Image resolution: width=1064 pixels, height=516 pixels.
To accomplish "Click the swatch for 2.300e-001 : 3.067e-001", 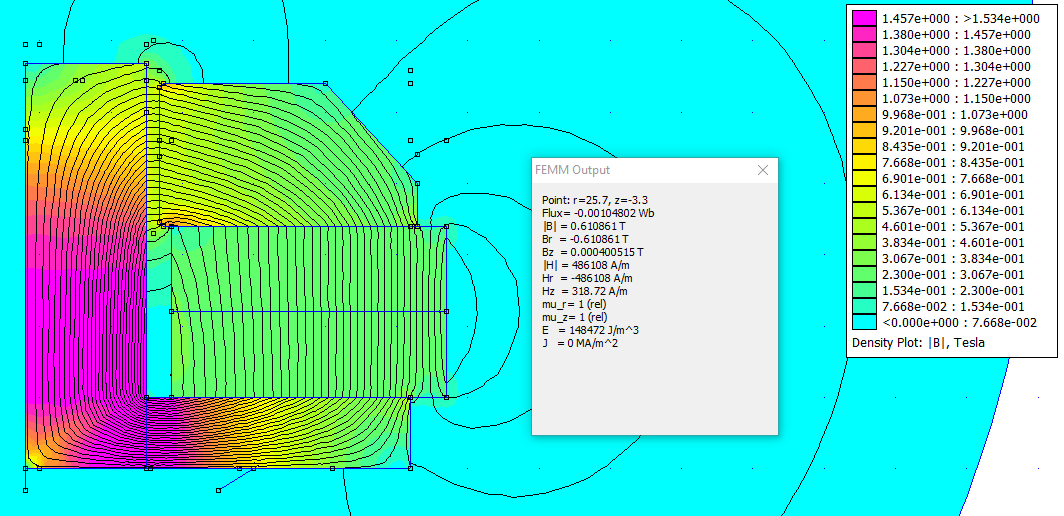I will pos(864,274).
